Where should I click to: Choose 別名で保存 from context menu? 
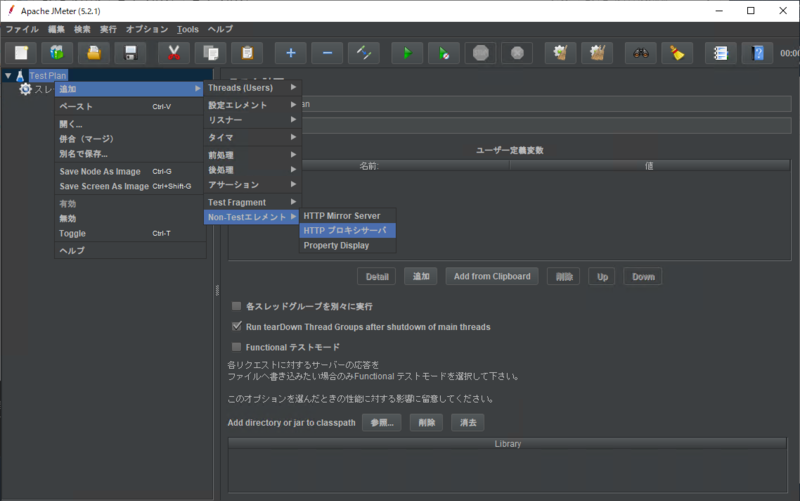[x=130, y=154]
